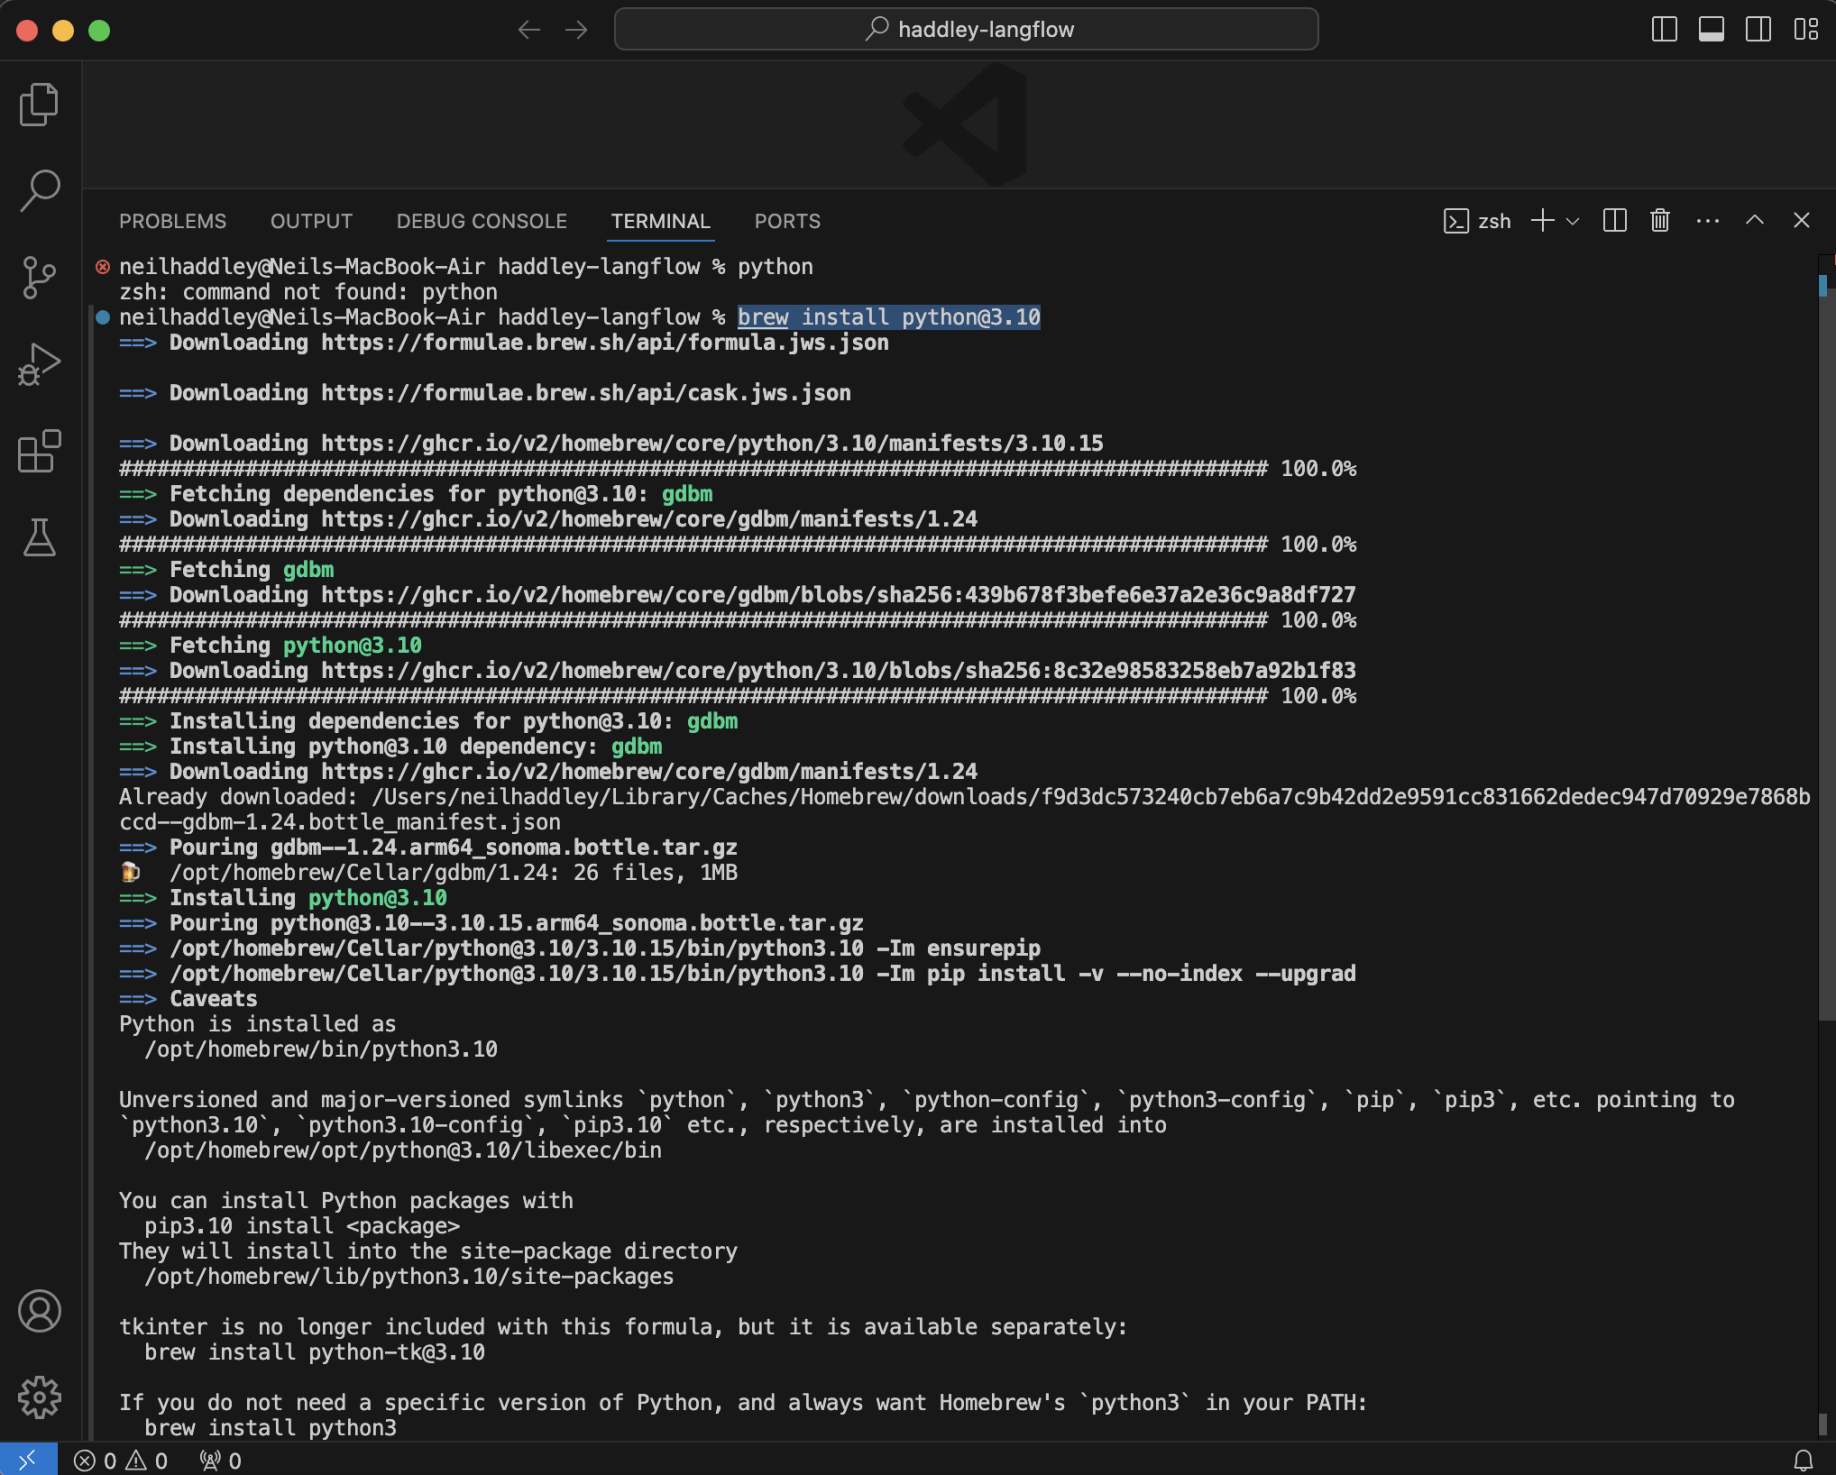Screen dimensions: 1836x1475
Task: Toggle secondary side bar layout button
Action: tap(1758, 30)
